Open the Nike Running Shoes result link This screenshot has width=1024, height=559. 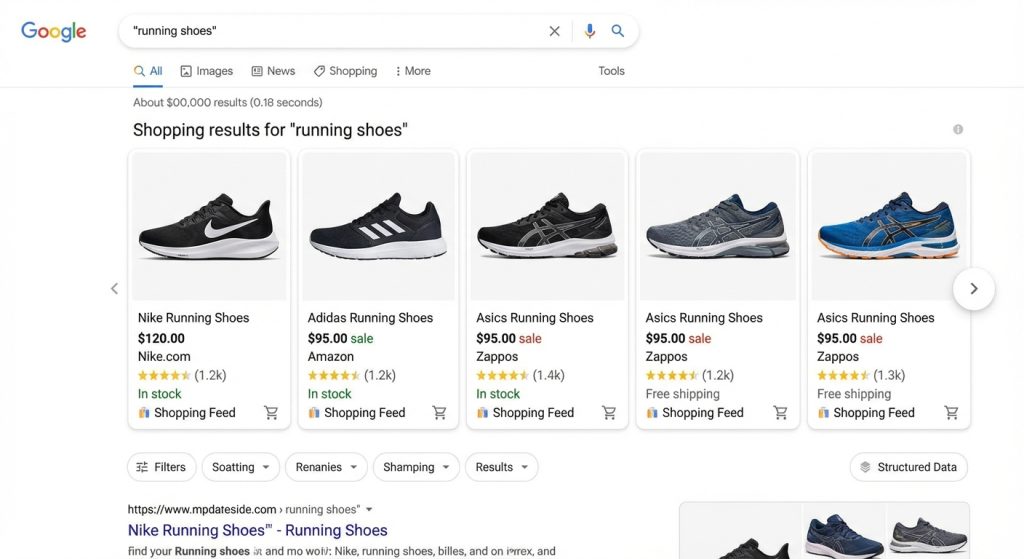tap(257, 530)
